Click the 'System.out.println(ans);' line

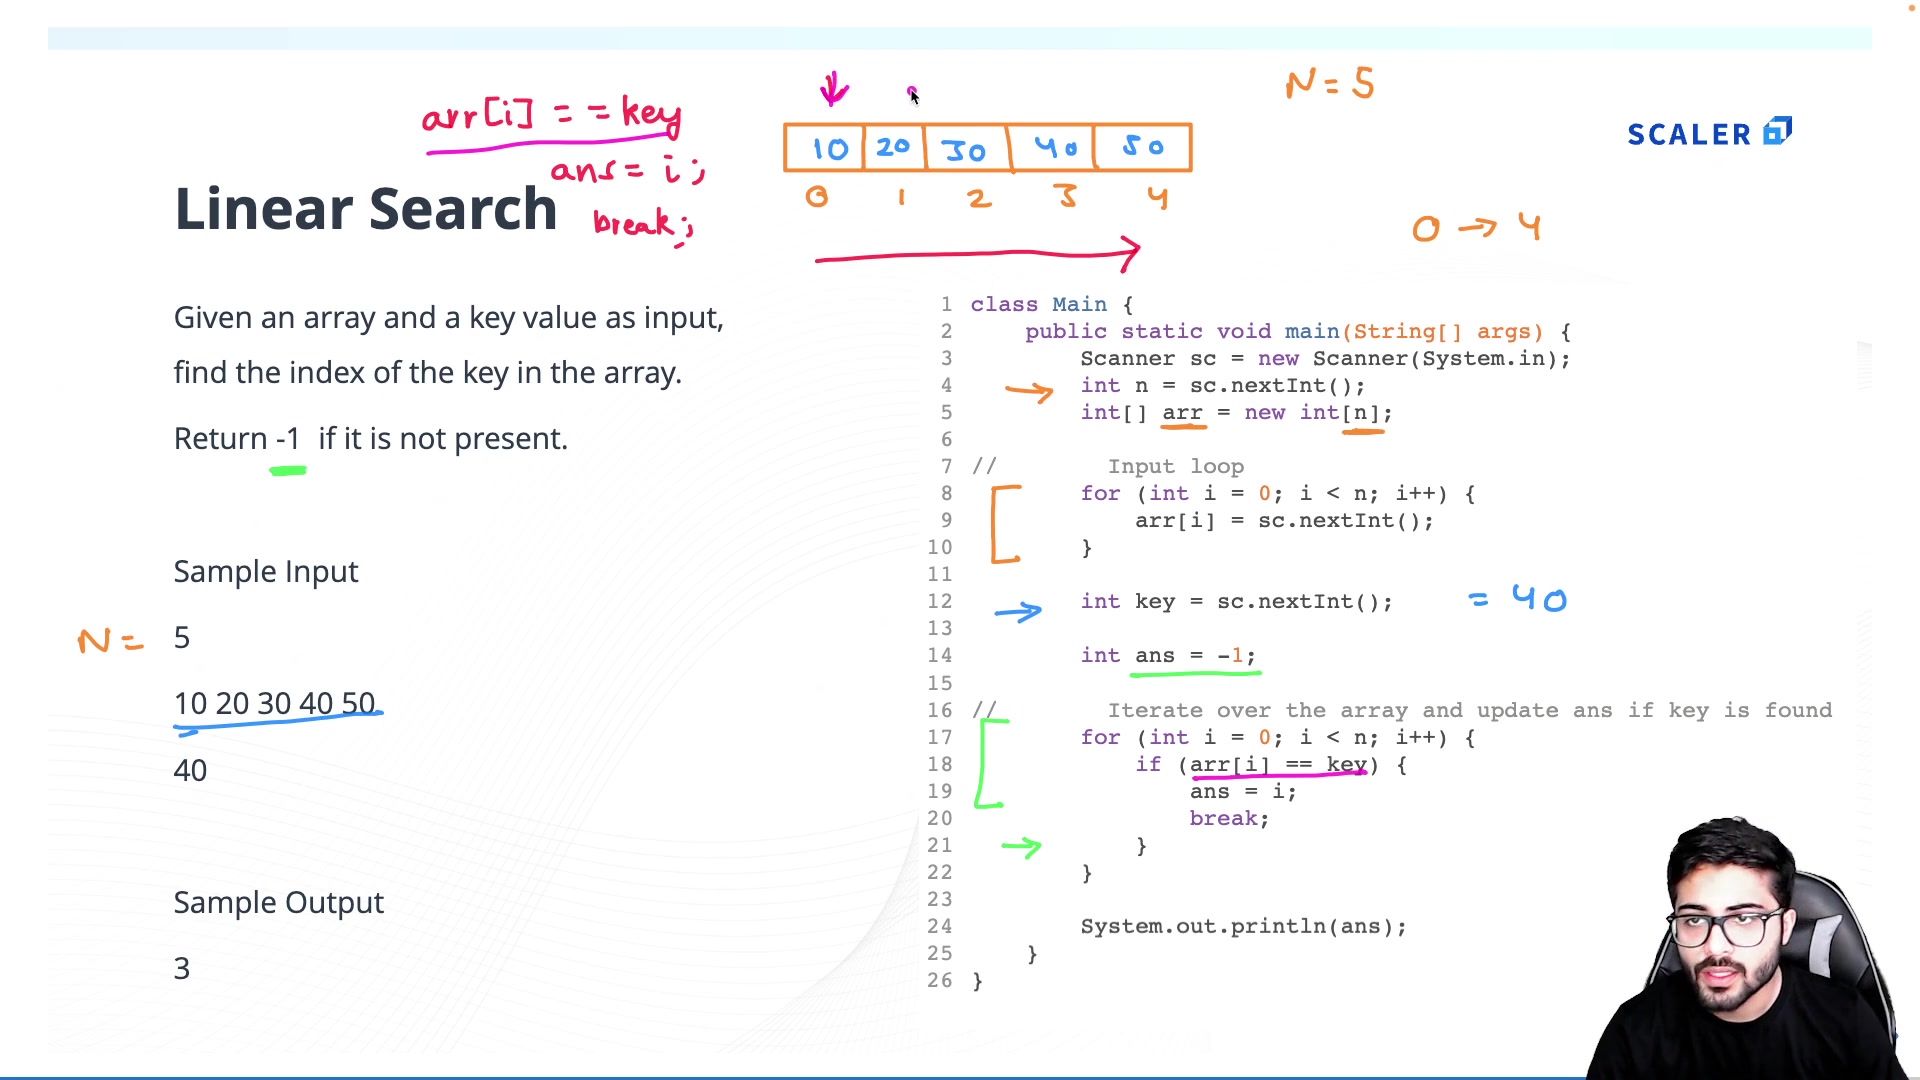click(1243, 926)
